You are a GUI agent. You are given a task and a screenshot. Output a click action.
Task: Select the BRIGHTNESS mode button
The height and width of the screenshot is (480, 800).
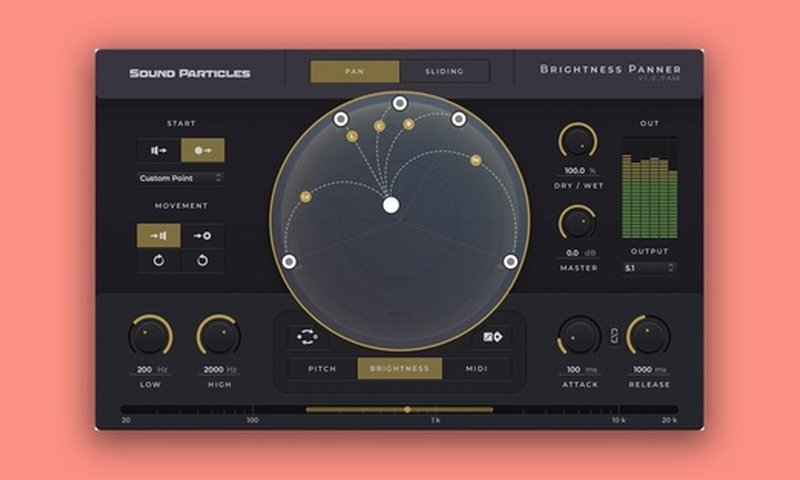click(x=400, y=369)
